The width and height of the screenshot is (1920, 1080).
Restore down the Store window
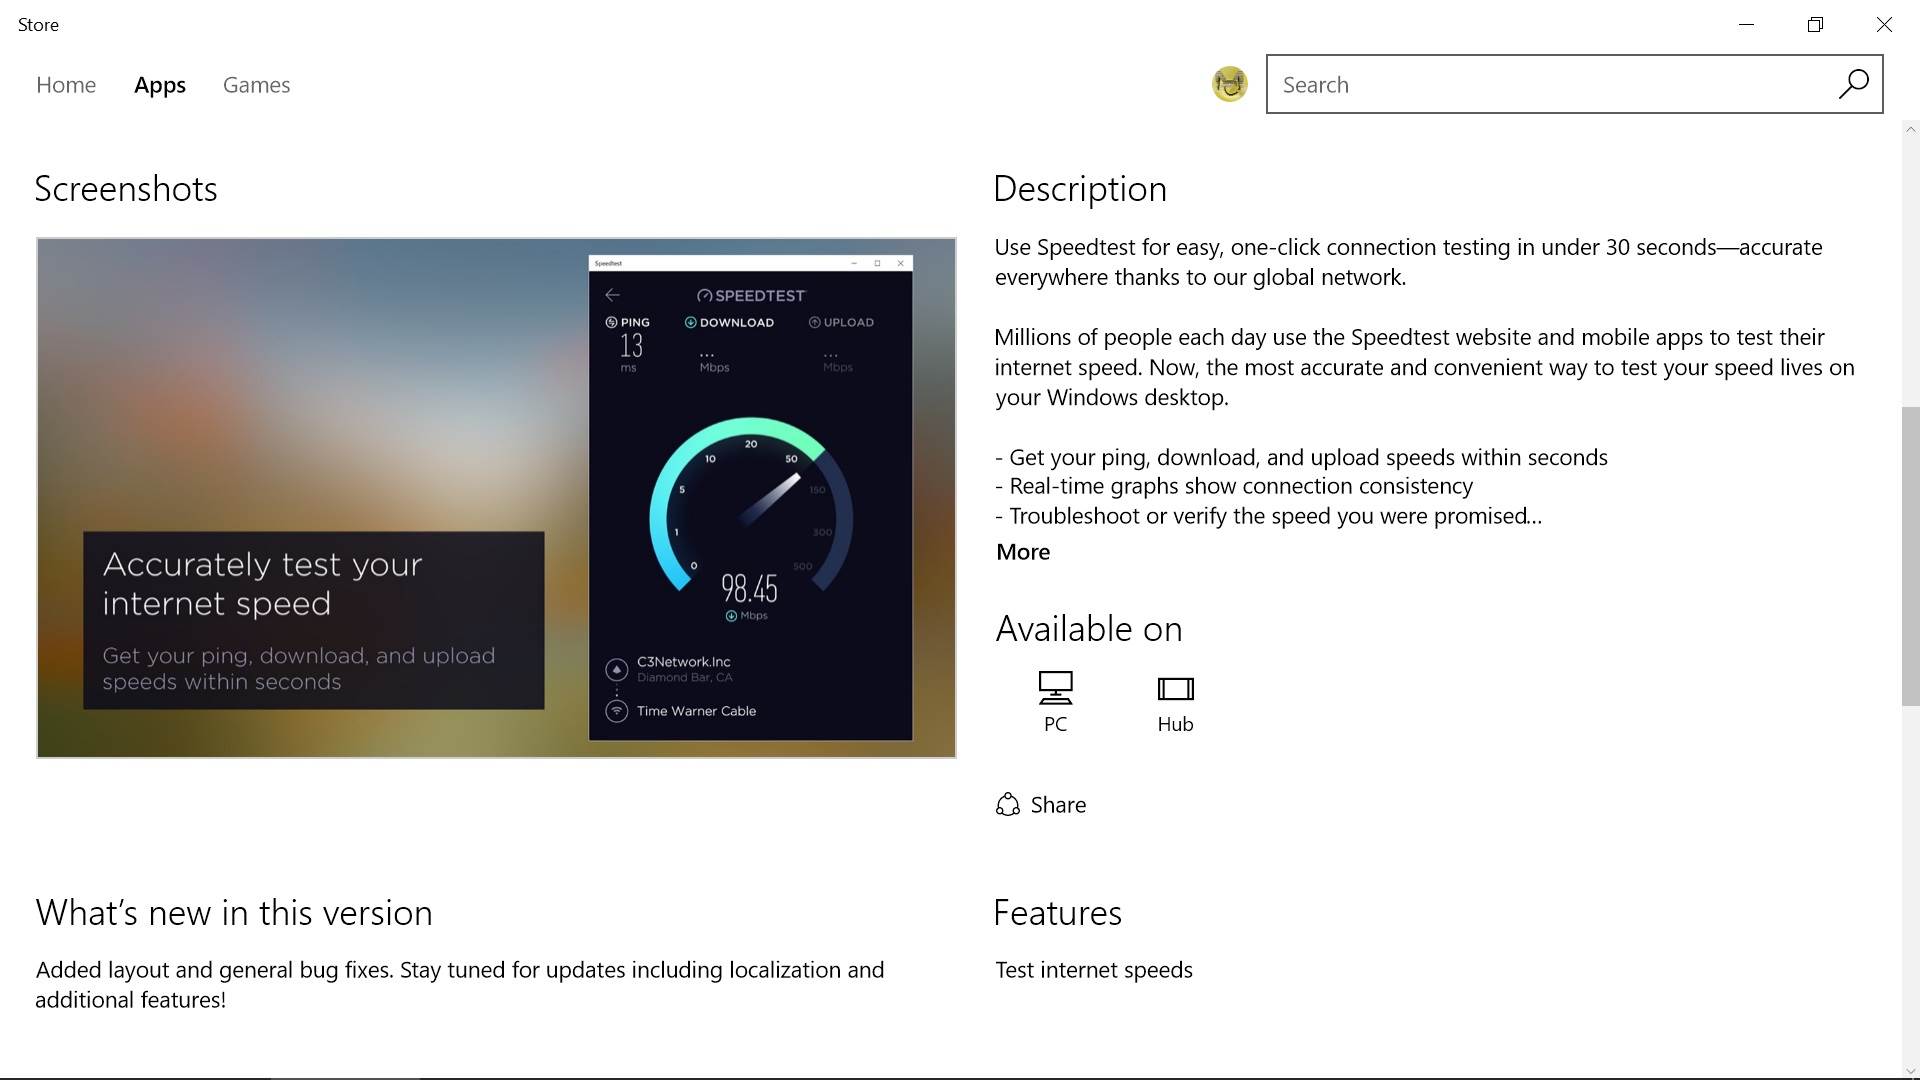1815,25
